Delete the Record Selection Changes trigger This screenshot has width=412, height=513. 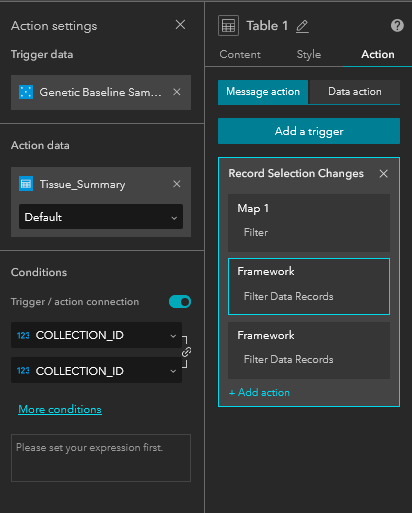[384, 174]
